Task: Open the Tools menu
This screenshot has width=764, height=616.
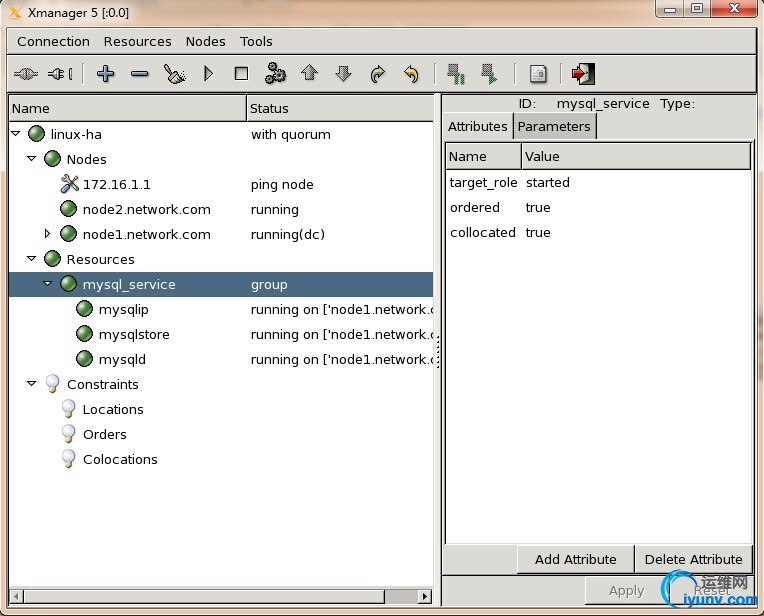Action: click(256, 41)
